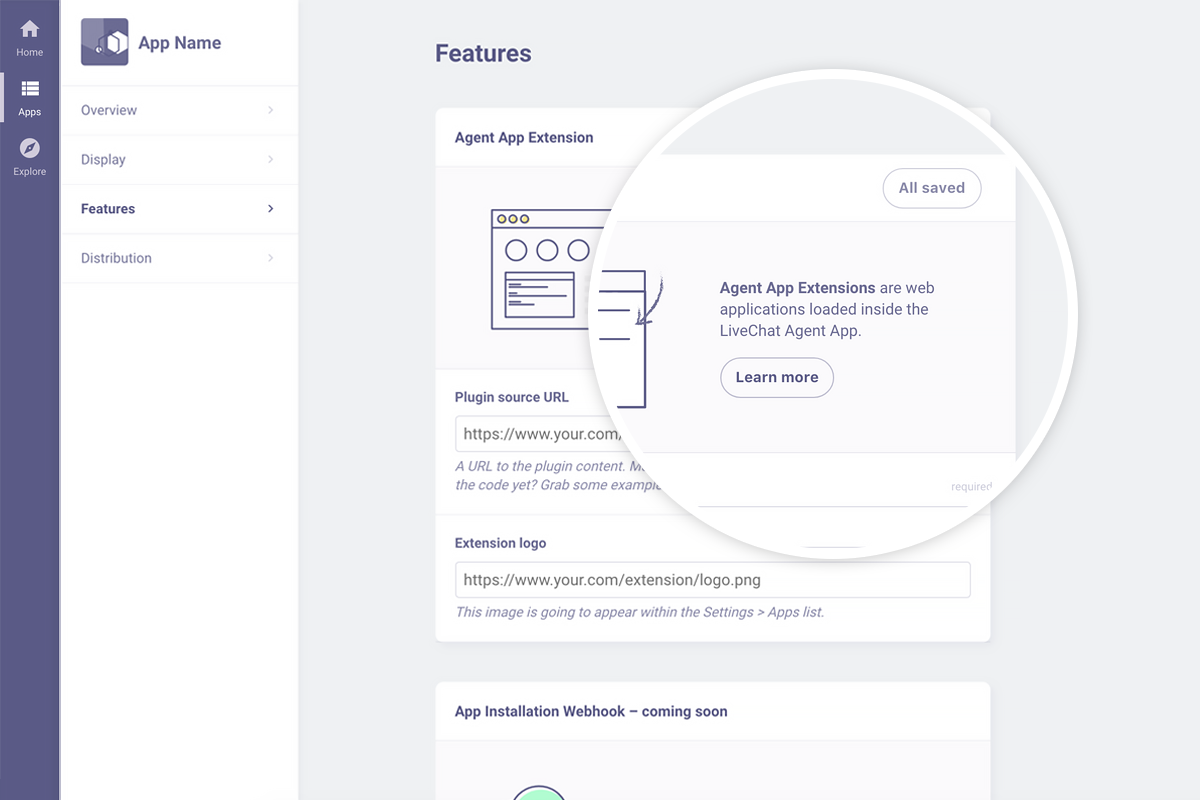Go to Home in the left rail
The width and height of the screenshot is (1200, 800).
pos(30,38)
